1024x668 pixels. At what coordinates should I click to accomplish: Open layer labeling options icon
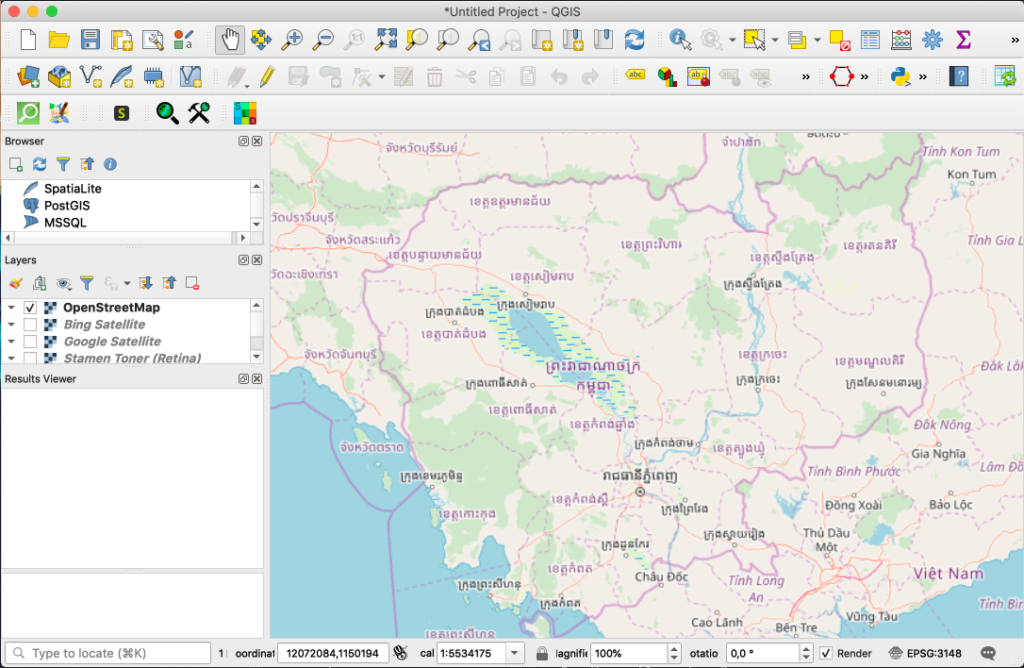635,75
